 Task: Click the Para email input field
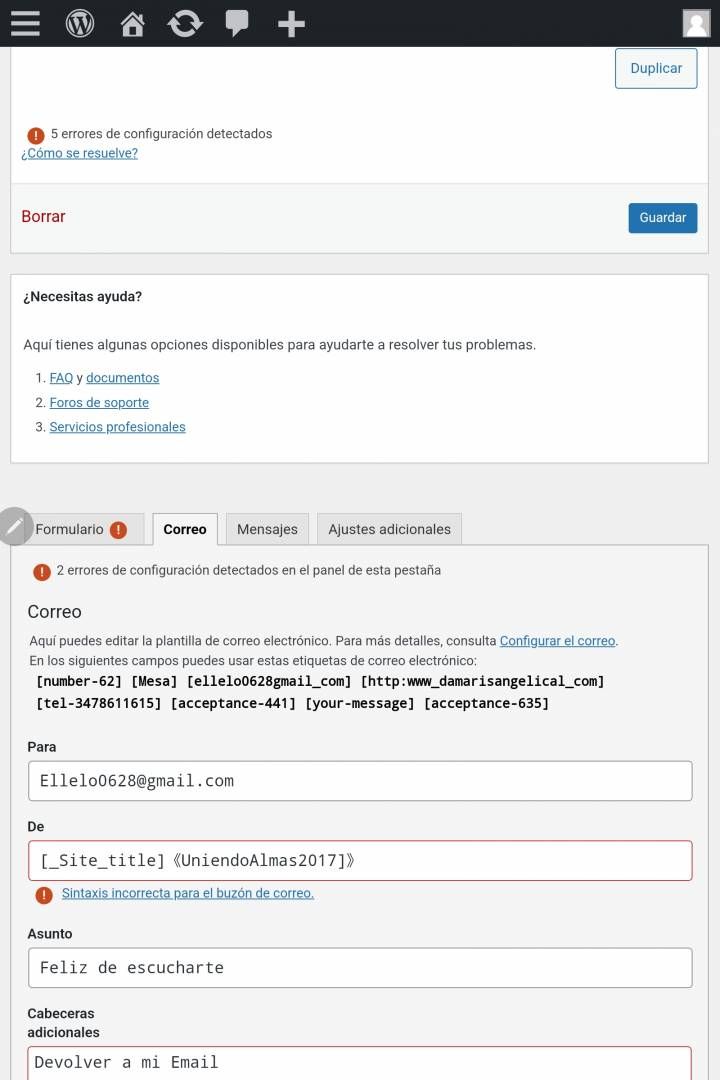(x=360, y=780)
